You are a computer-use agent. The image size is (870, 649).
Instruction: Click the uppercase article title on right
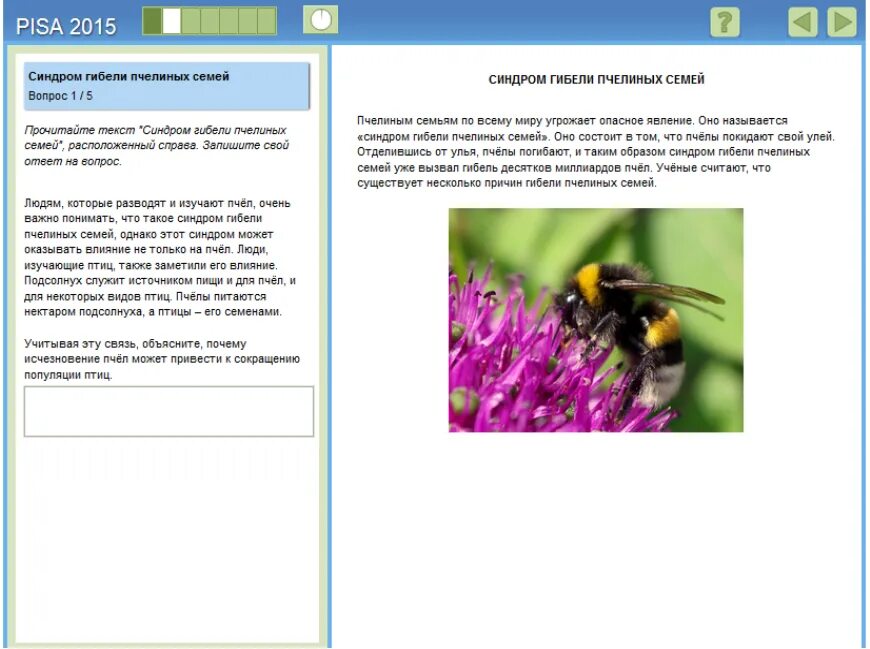pos(596,79)
